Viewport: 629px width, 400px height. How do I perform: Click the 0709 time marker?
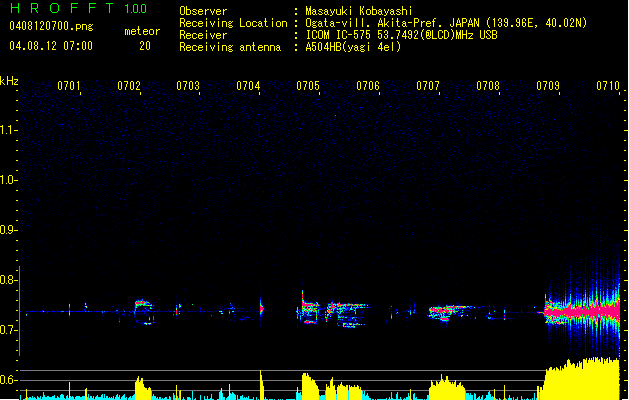[x=548, y=86]
